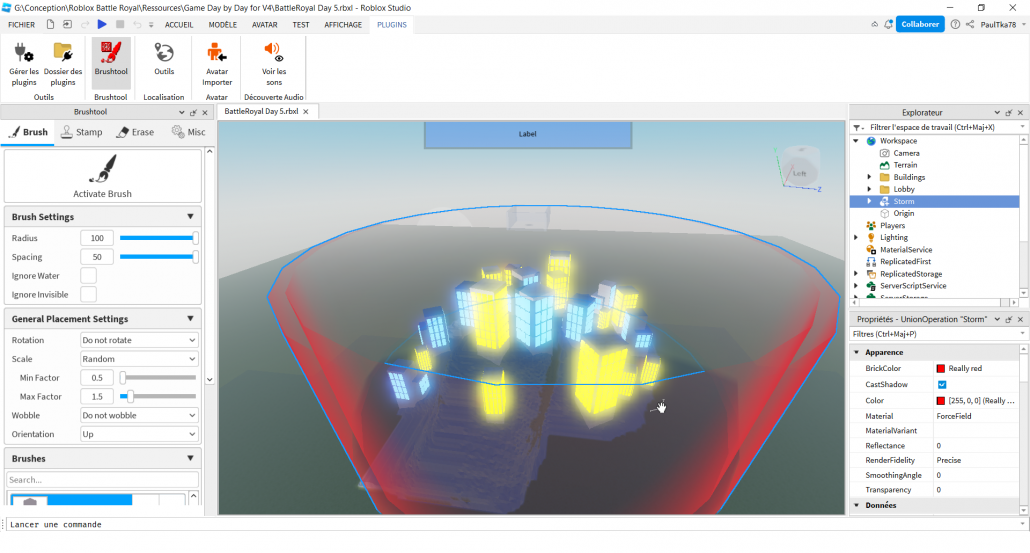Expand the Lobby folder arrow

(x=869, y=189)
